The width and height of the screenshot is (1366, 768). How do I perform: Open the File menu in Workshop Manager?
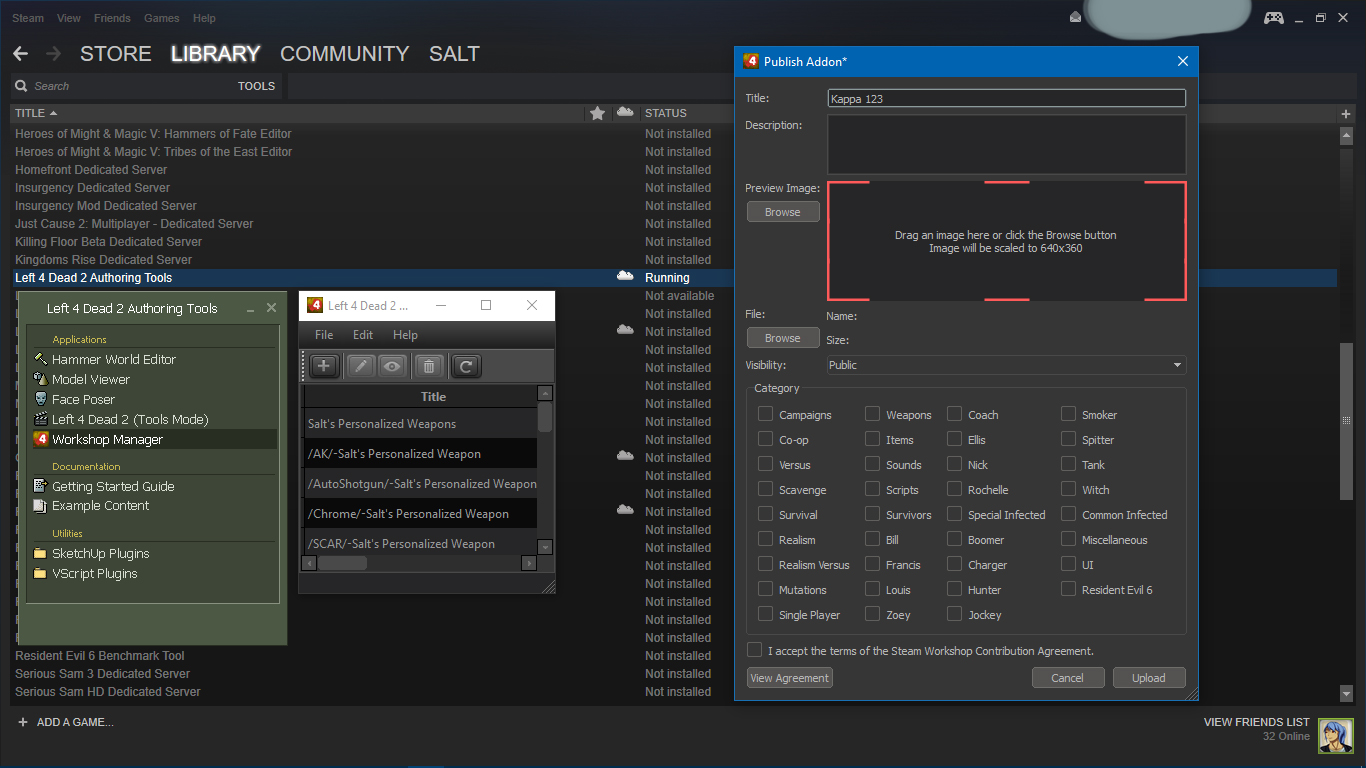(x=324, y=335)
